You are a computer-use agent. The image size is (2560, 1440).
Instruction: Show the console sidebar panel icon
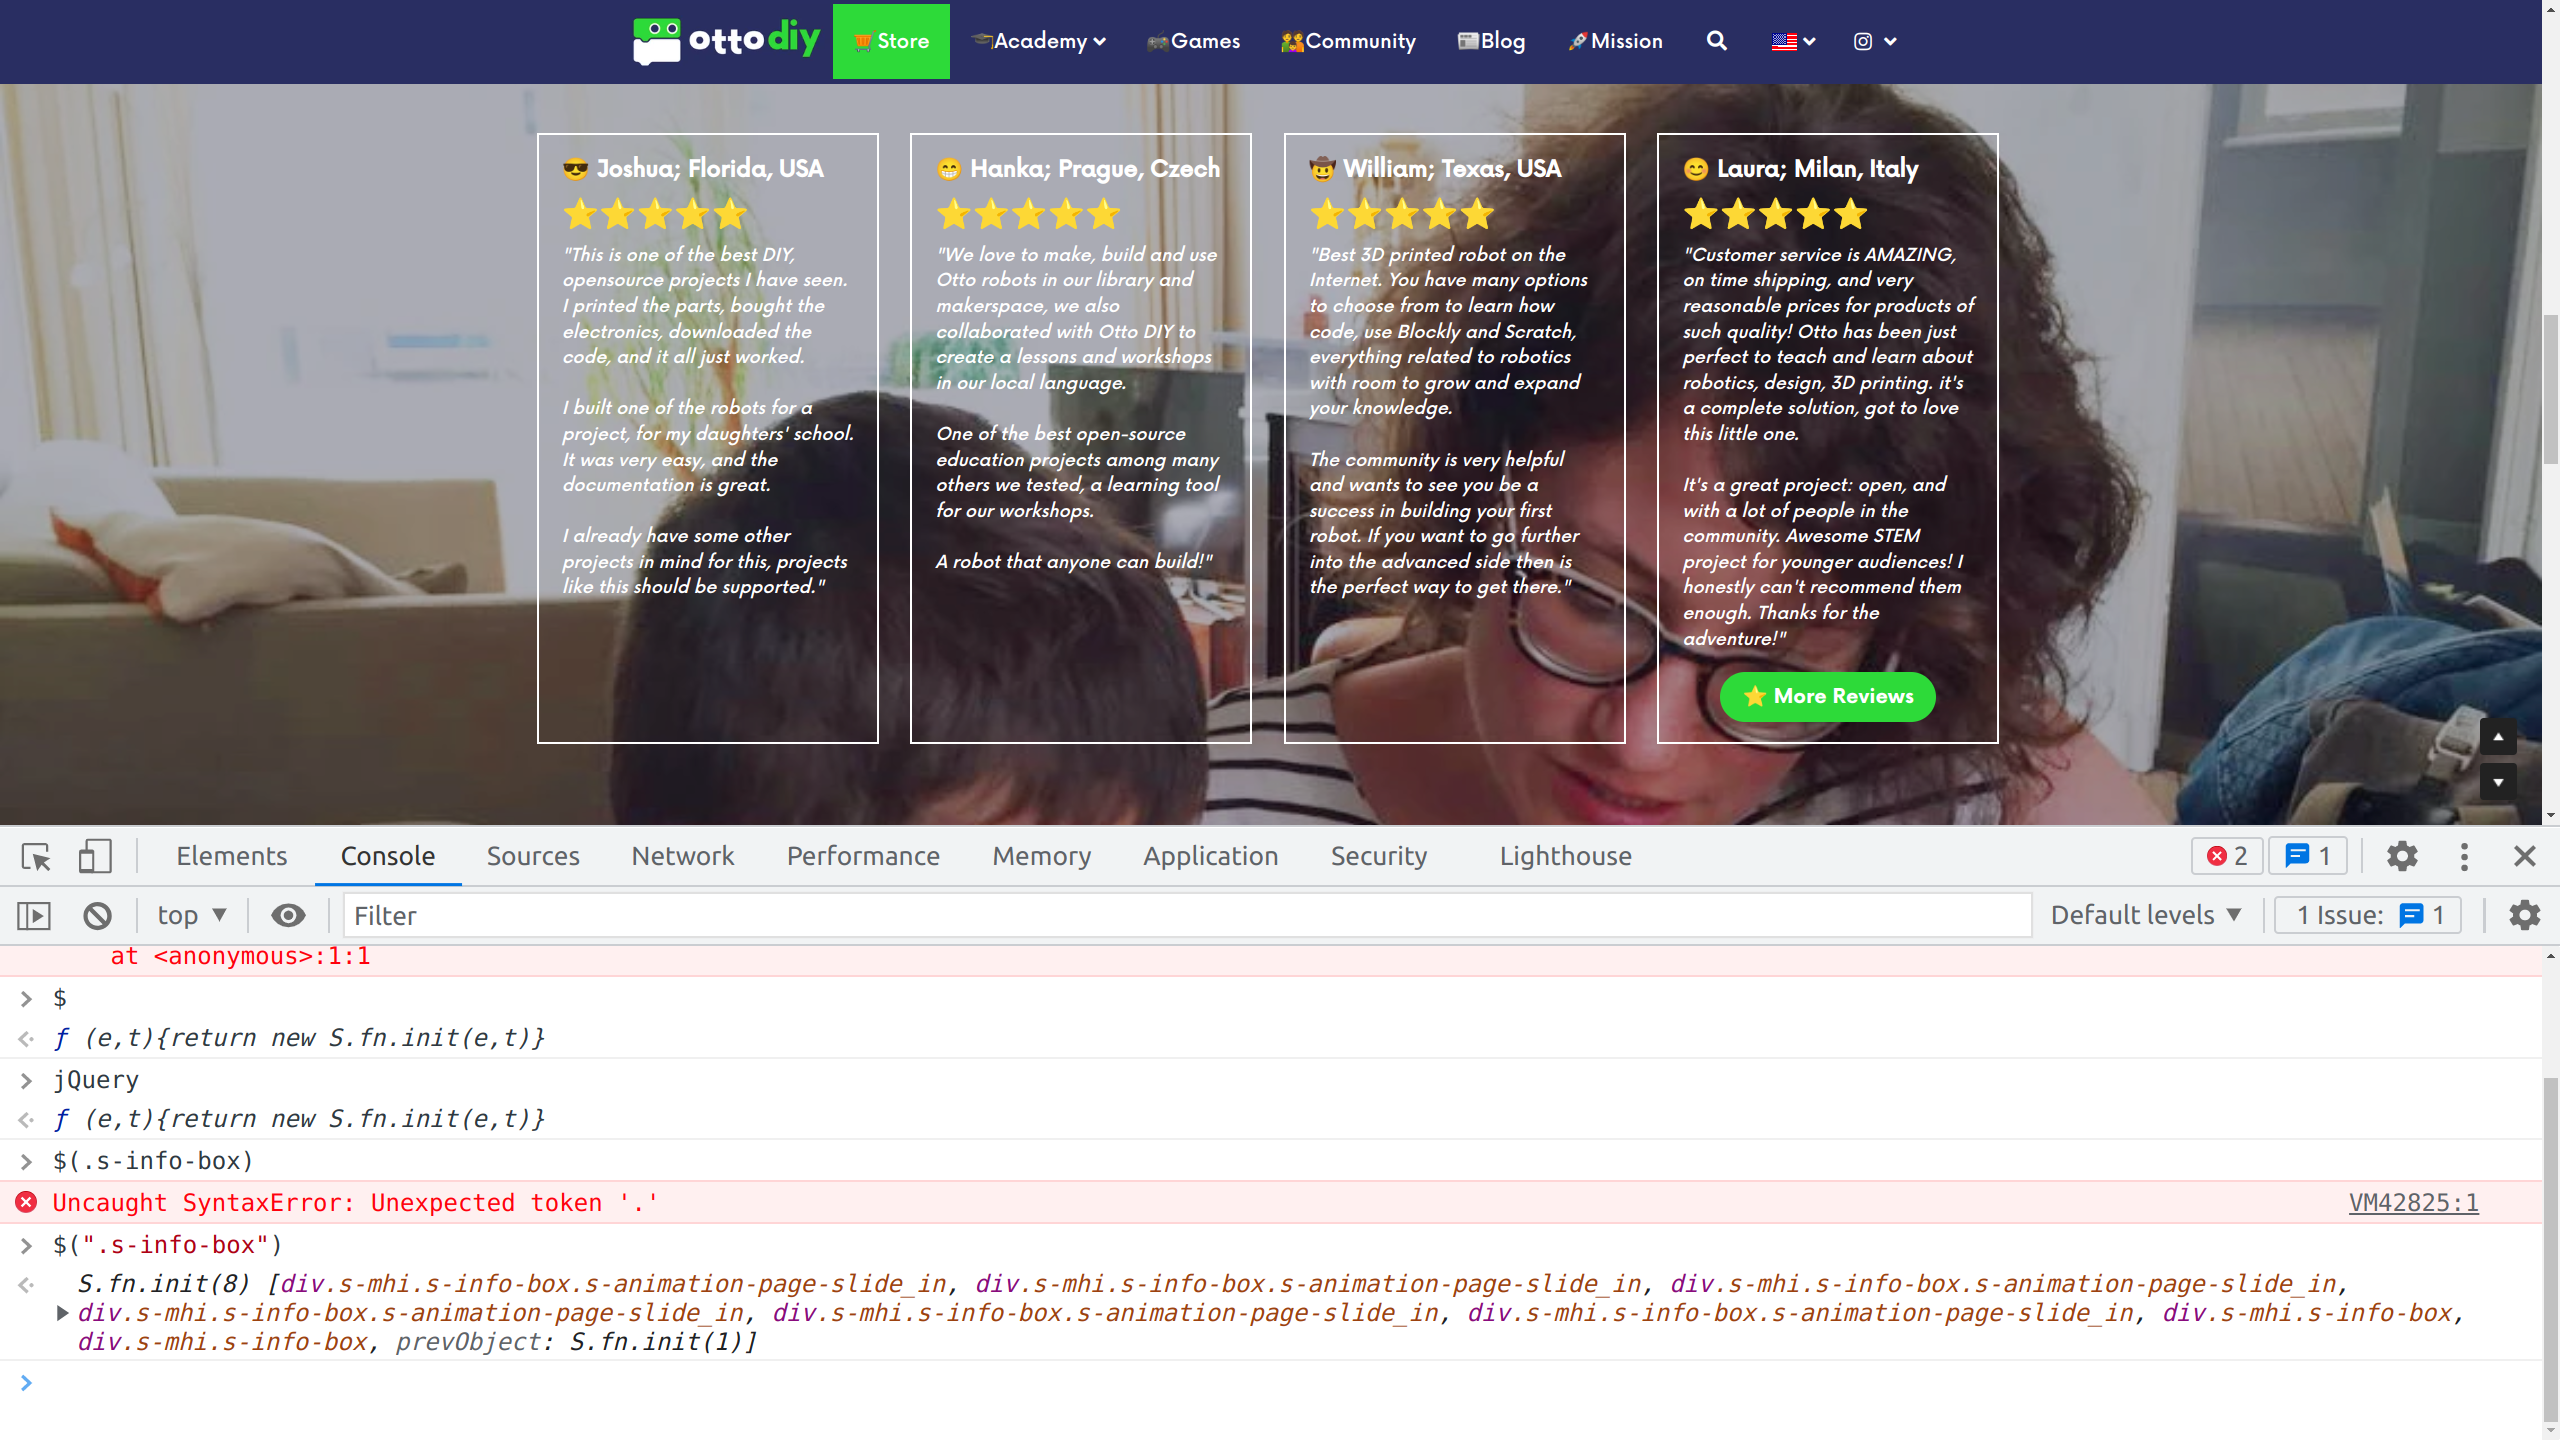tap(34, 916)
